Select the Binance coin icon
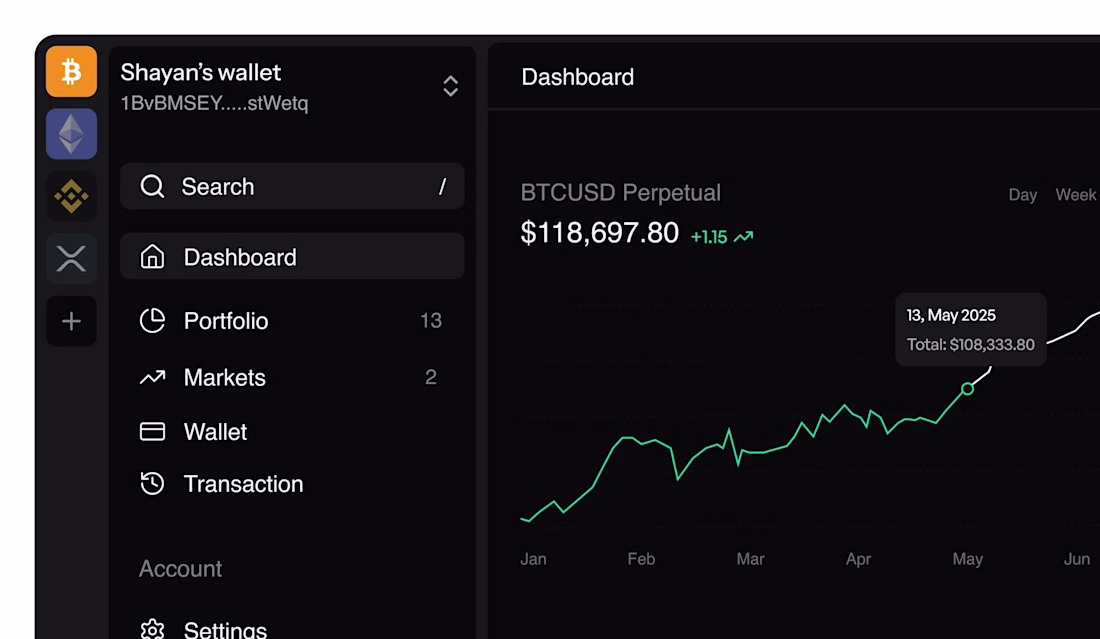The height and width of the screenshot is (639, 1100). (71, 197)
